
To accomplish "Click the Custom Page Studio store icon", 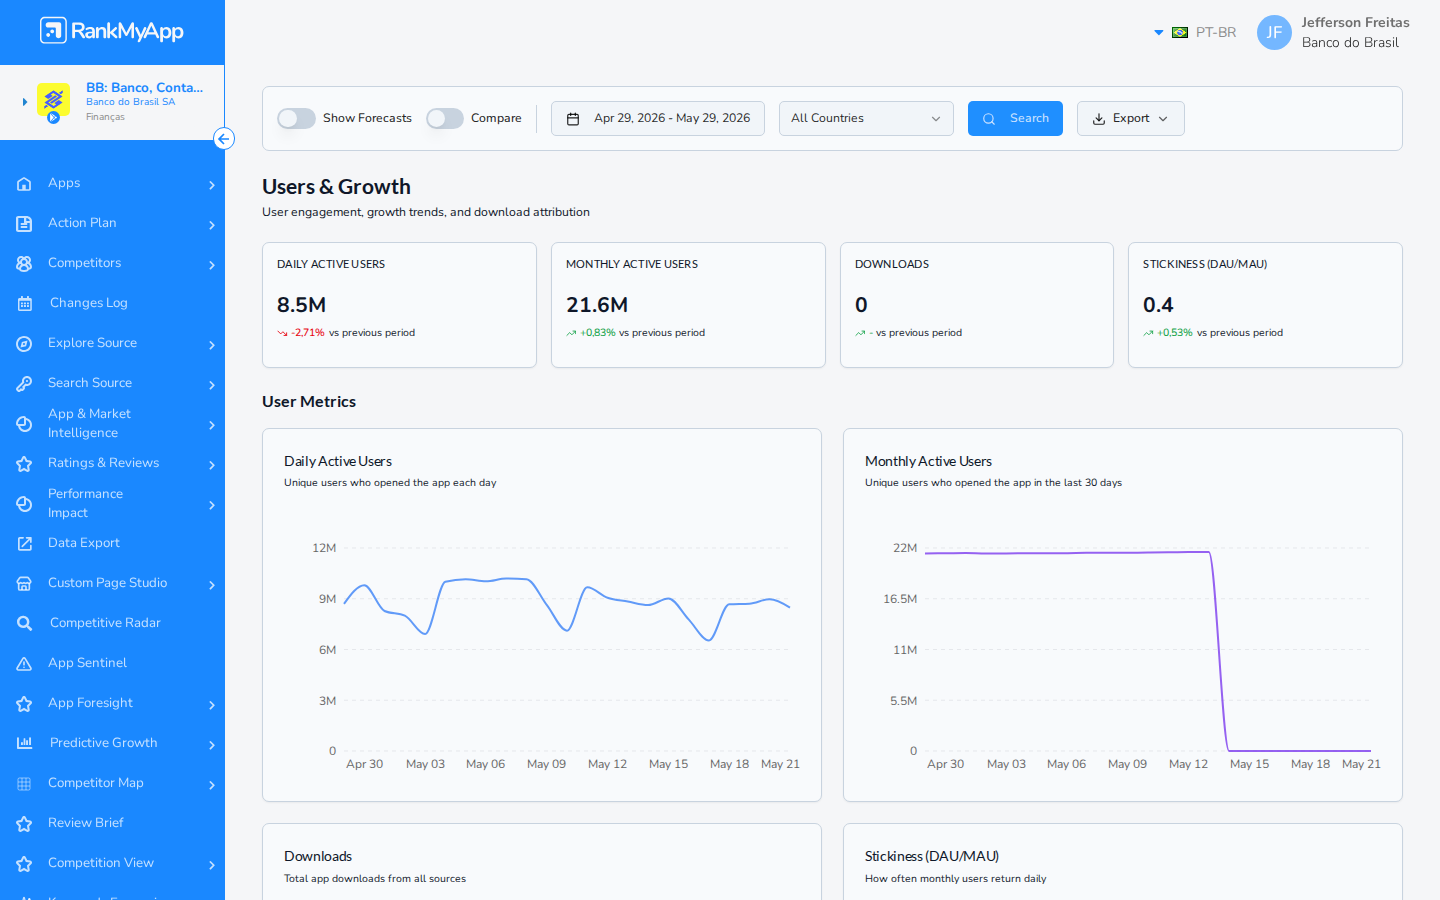I will pos(24,583).
